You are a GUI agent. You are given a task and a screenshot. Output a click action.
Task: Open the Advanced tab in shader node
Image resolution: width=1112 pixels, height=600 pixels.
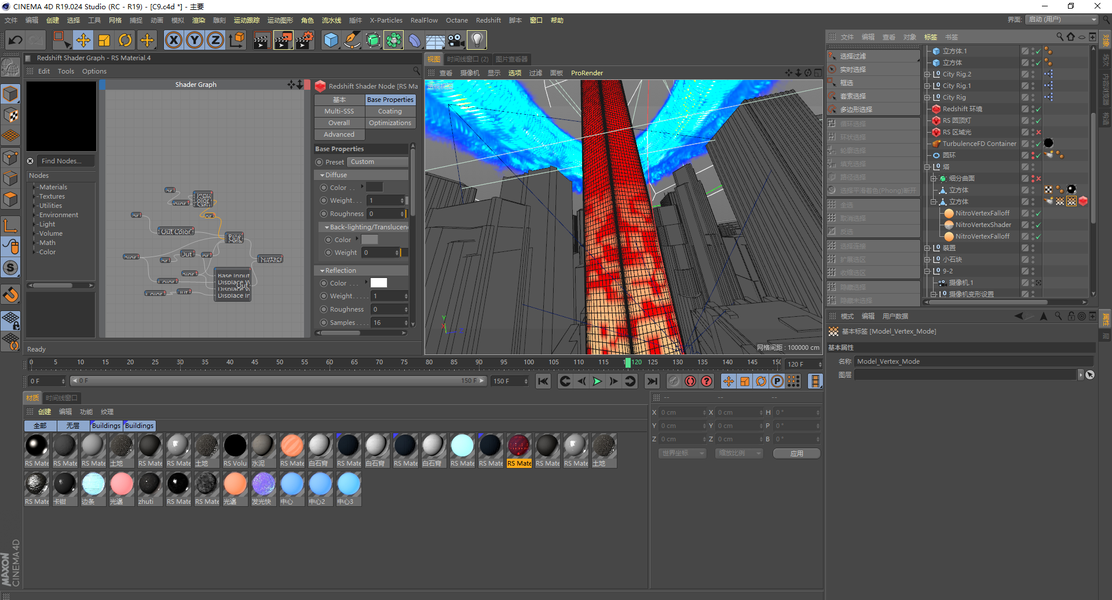tap(339, 134)
